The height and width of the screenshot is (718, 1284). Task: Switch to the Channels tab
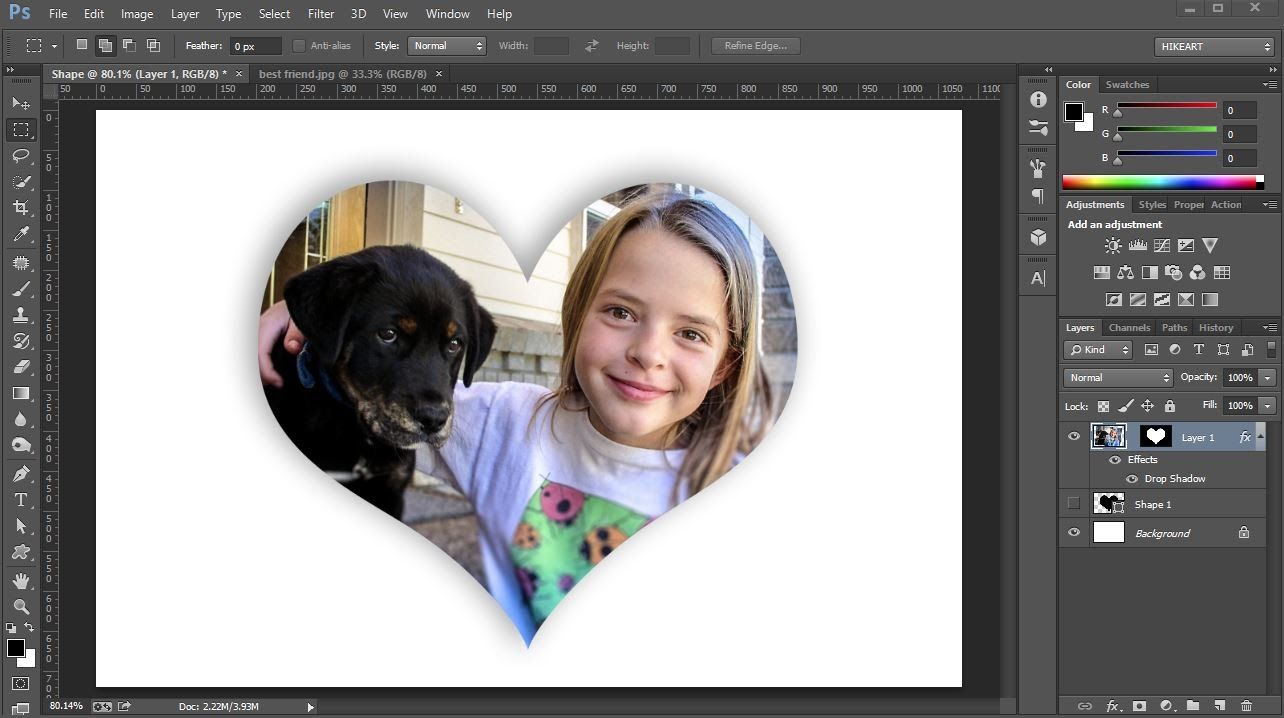pyautogui.click(x=1129, y=327)
